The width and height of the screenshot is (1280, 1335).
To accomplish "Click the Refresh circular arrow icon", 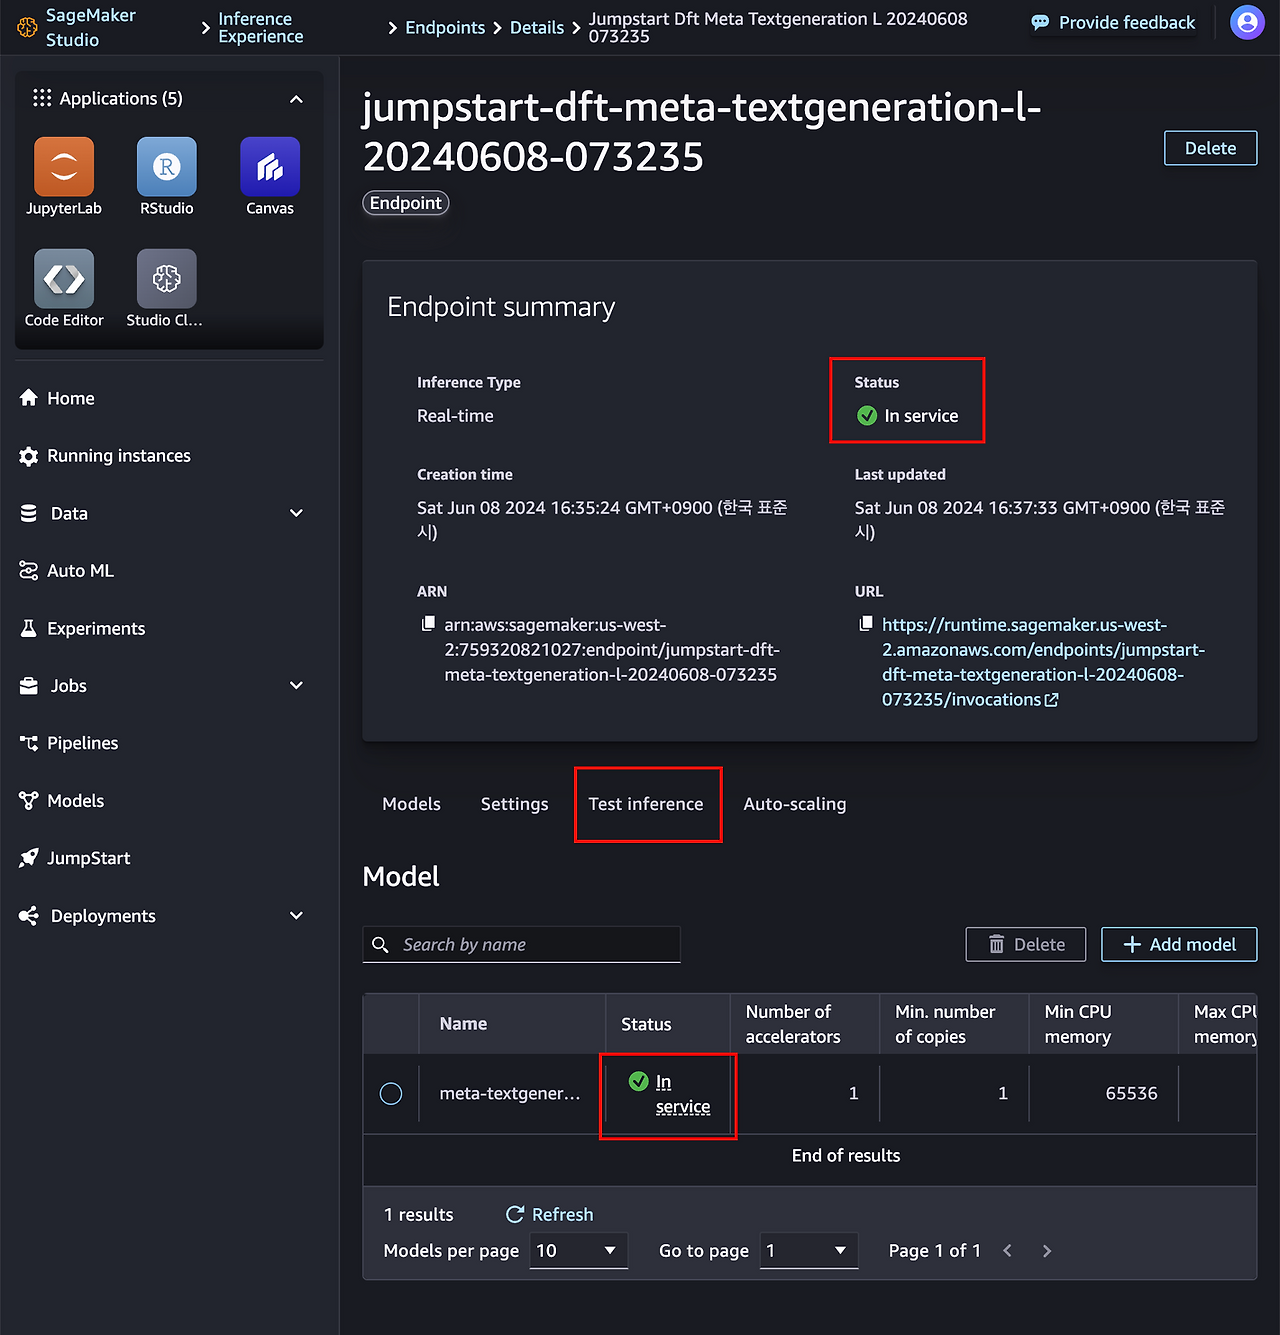I will pyautogui.click(x=515, y=1214).
